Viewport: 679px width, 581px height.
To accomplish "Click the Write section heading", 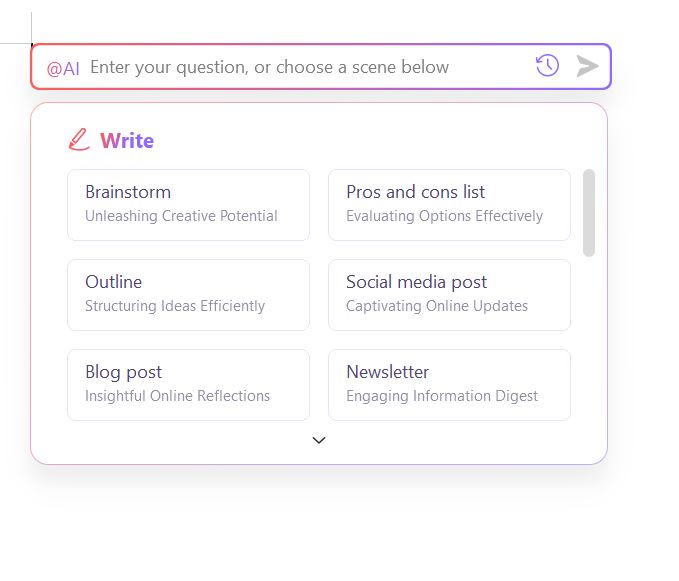I will click(127, 141).
